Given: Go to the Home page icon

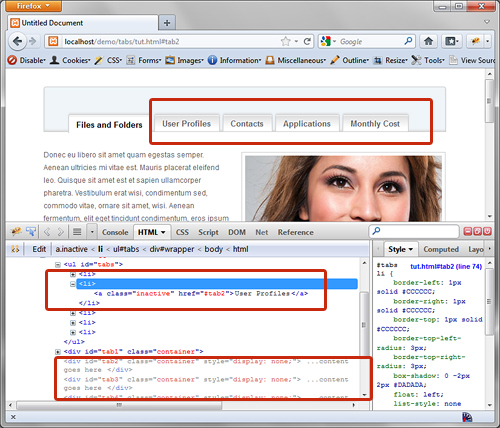Looking at the screenshot, I should click(x=428, y=41).
